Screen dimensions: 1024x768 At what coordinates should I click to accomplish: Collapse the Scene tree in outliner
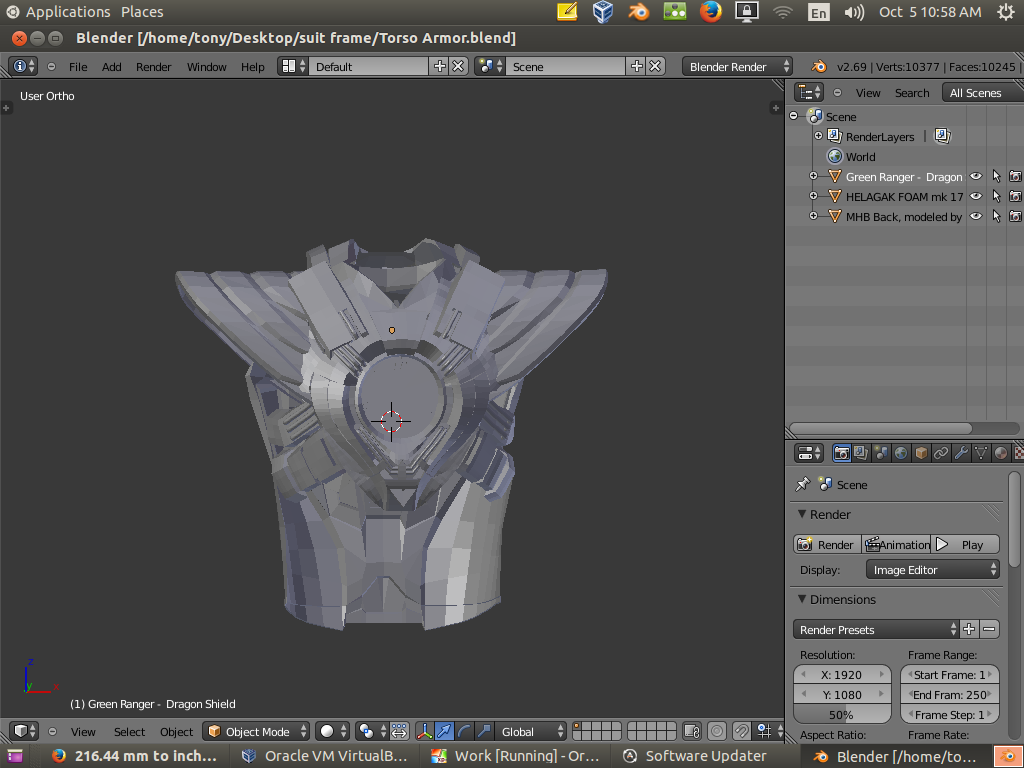tap(793, 116)
